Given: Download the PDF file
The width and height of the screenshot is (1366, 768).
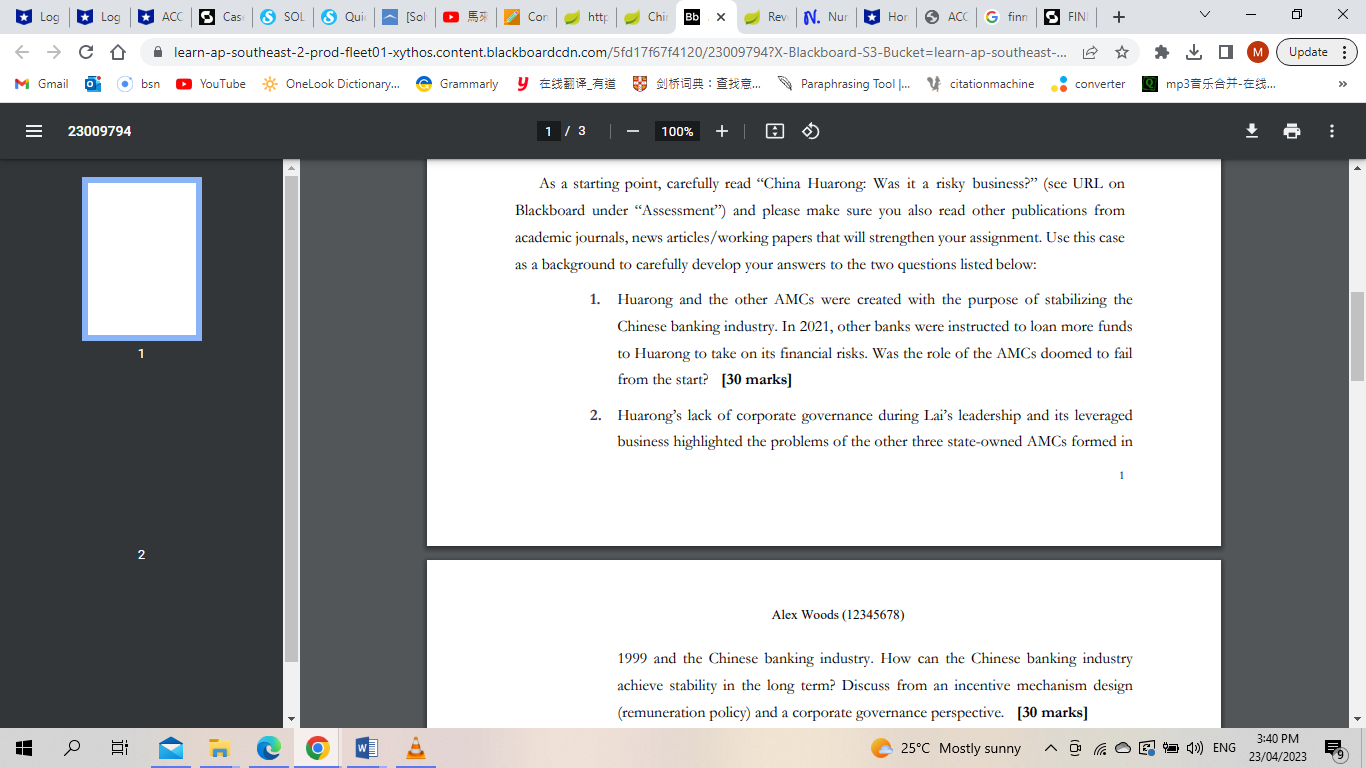Looking at the screenshot, I should click(x=1251, y=131).
